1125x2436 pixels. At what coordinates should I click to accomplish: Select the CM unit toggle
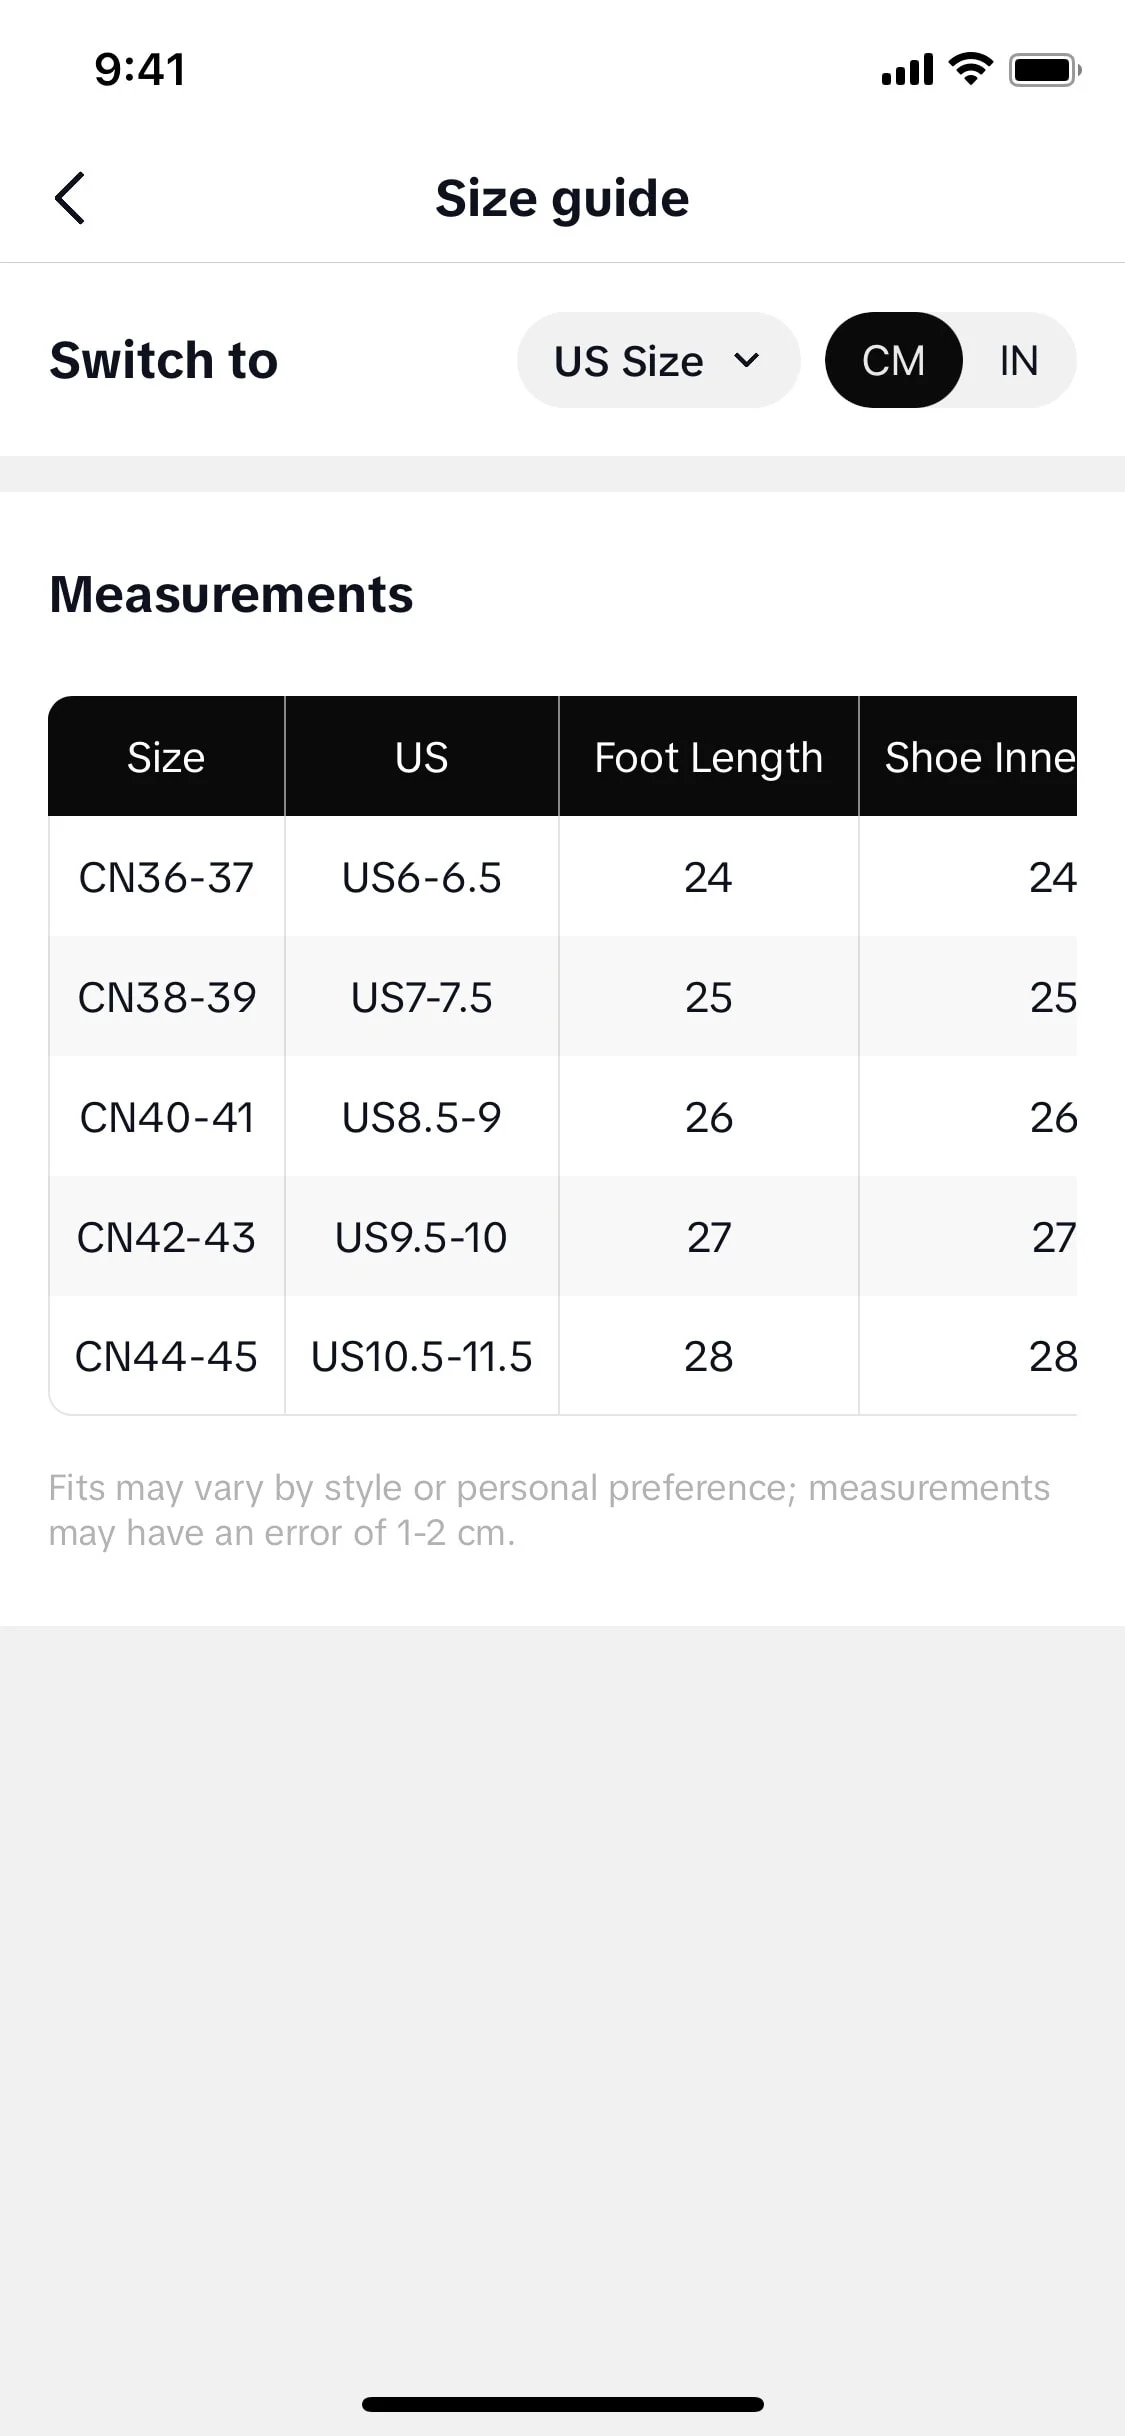(x=893, y=360)
